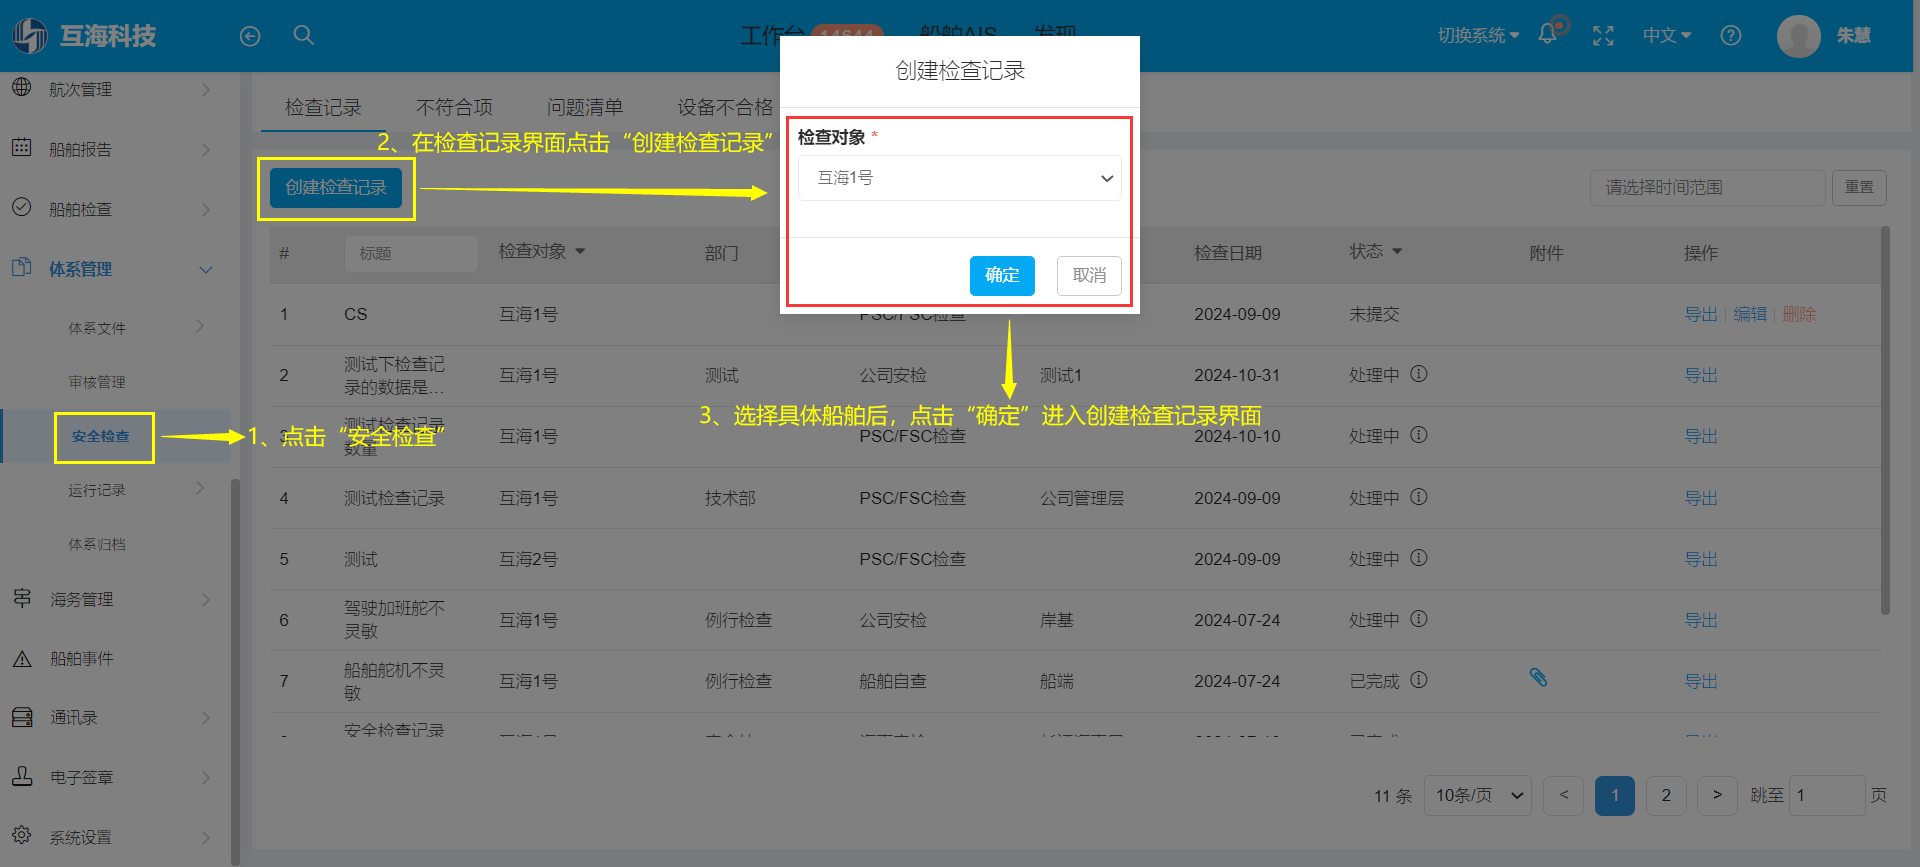The height and width of the screenshot is (867, 1920).
Task: Click the 重置 button
Action: (1859, 187)
